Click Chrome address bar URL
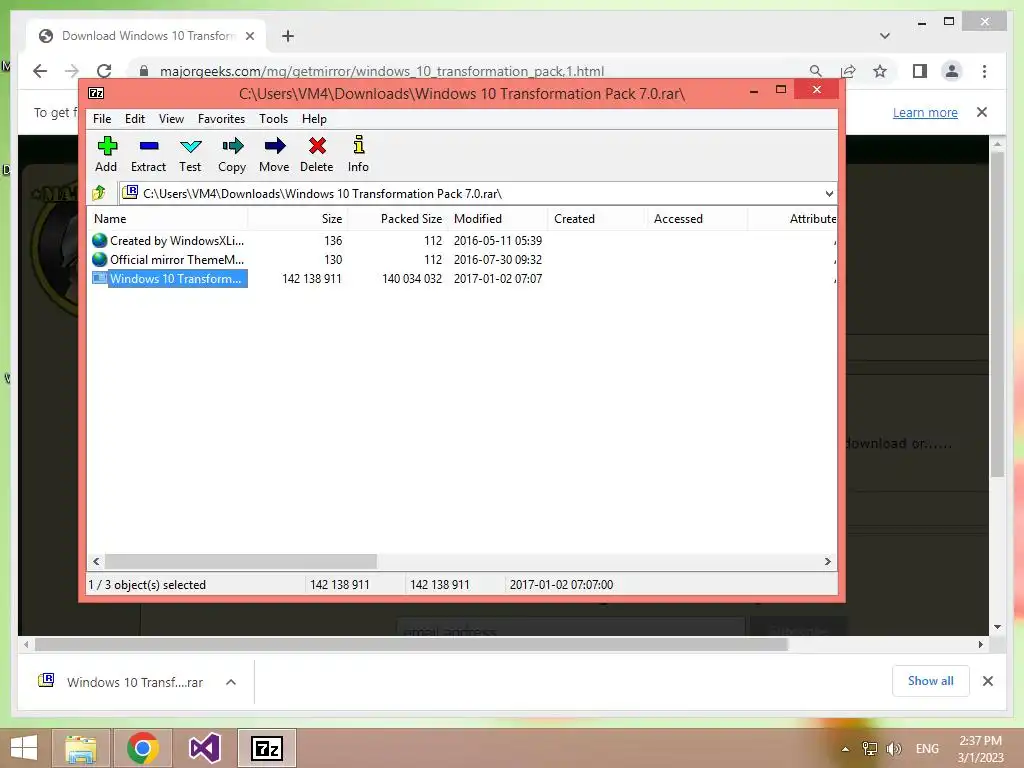 [x=382, y=71]
